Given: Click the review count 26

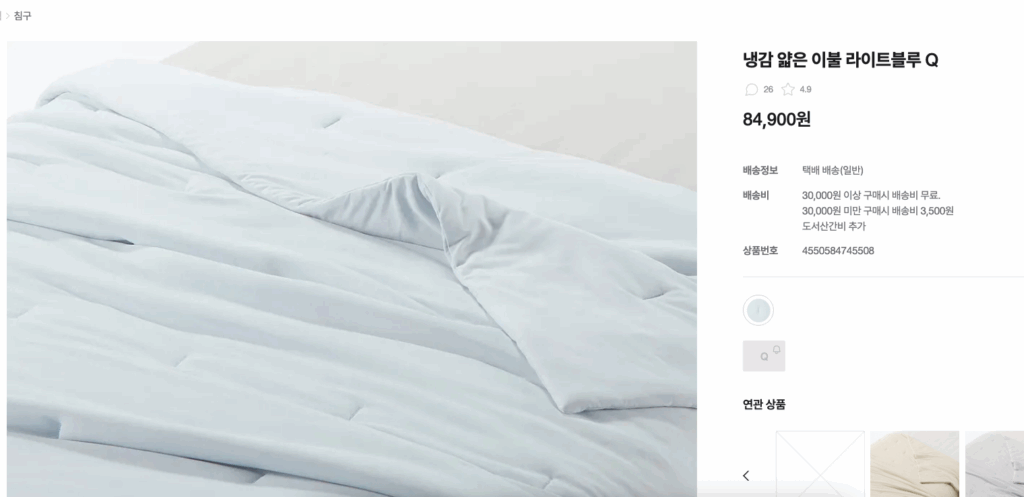Looking at the screenshot, I should 768,89.
